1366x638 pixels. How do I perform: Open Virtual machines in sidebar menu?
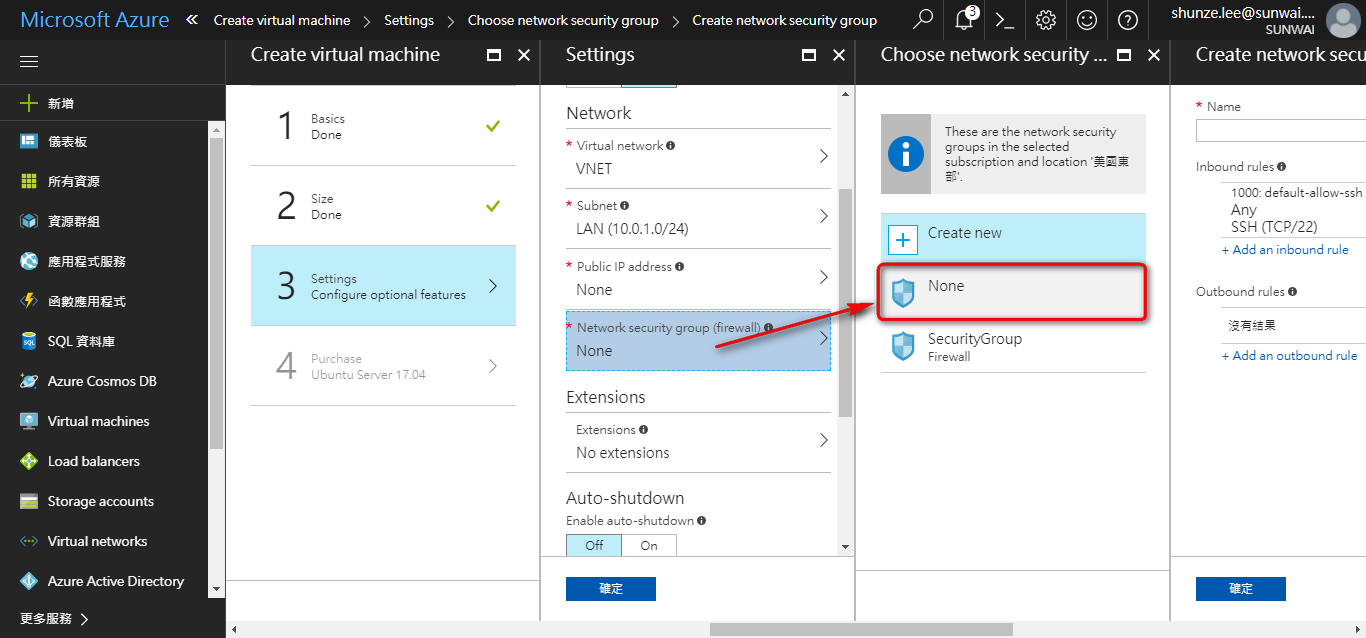click(x=98, y=421)
